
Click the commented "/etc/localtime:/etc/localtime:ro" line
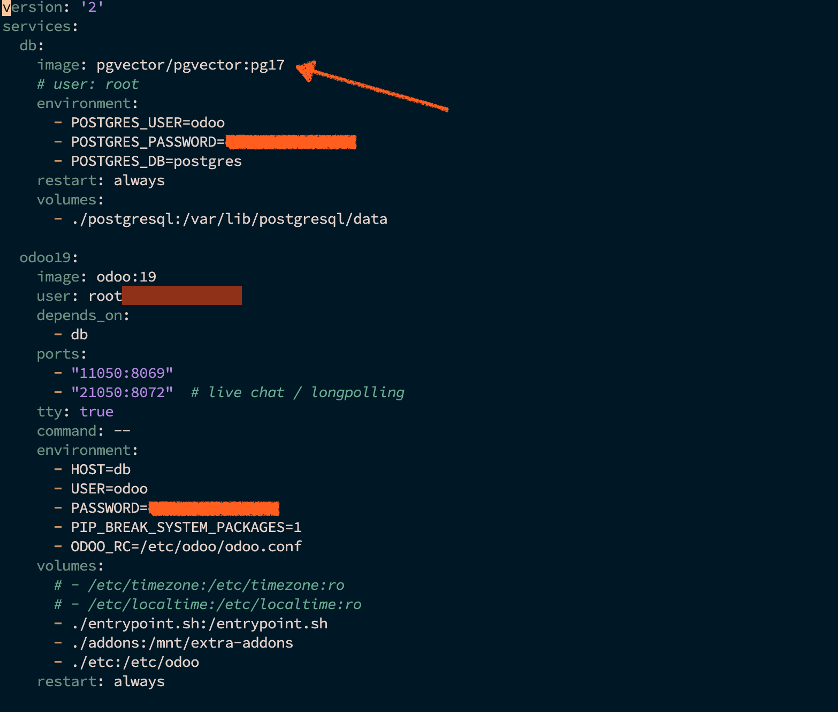tap(207, 604)
